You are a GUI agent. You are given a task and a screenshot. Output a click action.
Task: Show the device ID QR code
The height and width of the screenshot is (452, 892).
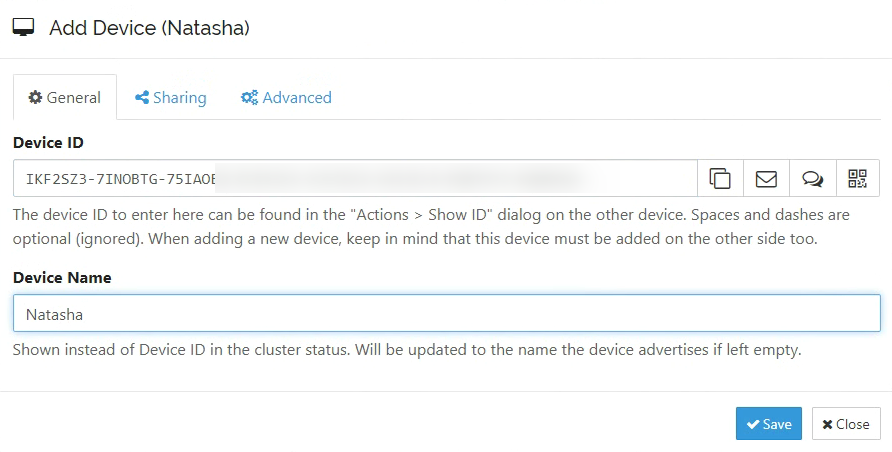pyautogui.click(x=857, y=179)
